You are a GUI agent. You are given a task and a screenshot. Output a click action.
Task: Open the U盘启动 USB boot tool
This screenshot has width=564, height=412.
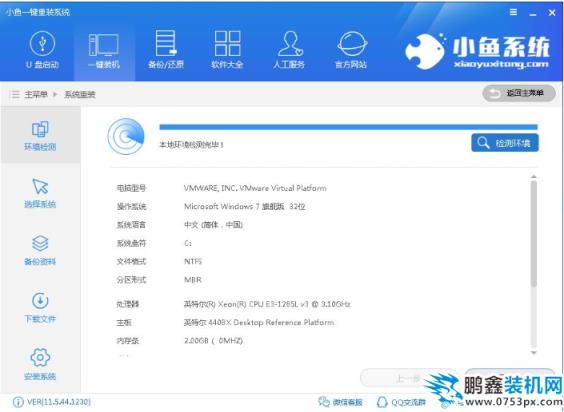pos(42,50)
